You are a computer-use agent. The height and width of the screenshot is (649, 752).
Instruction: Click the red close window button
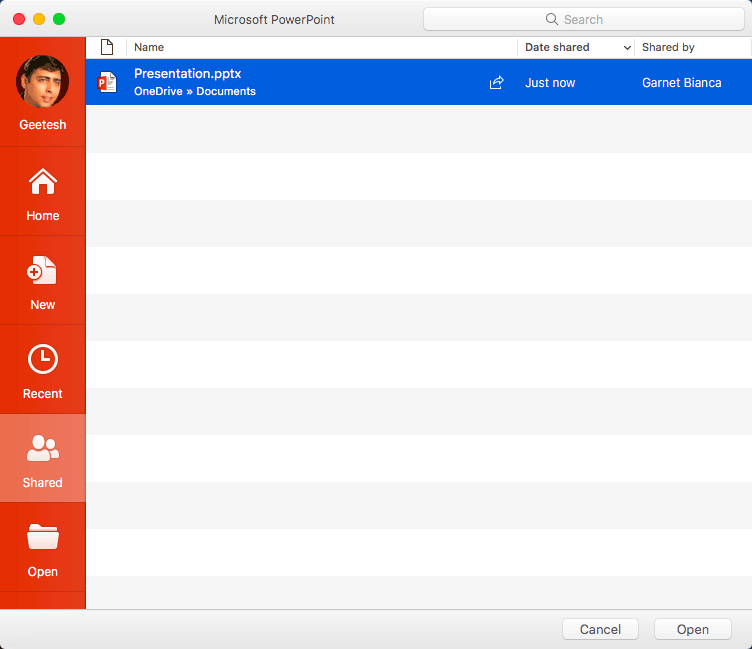(x=19, y=19)
